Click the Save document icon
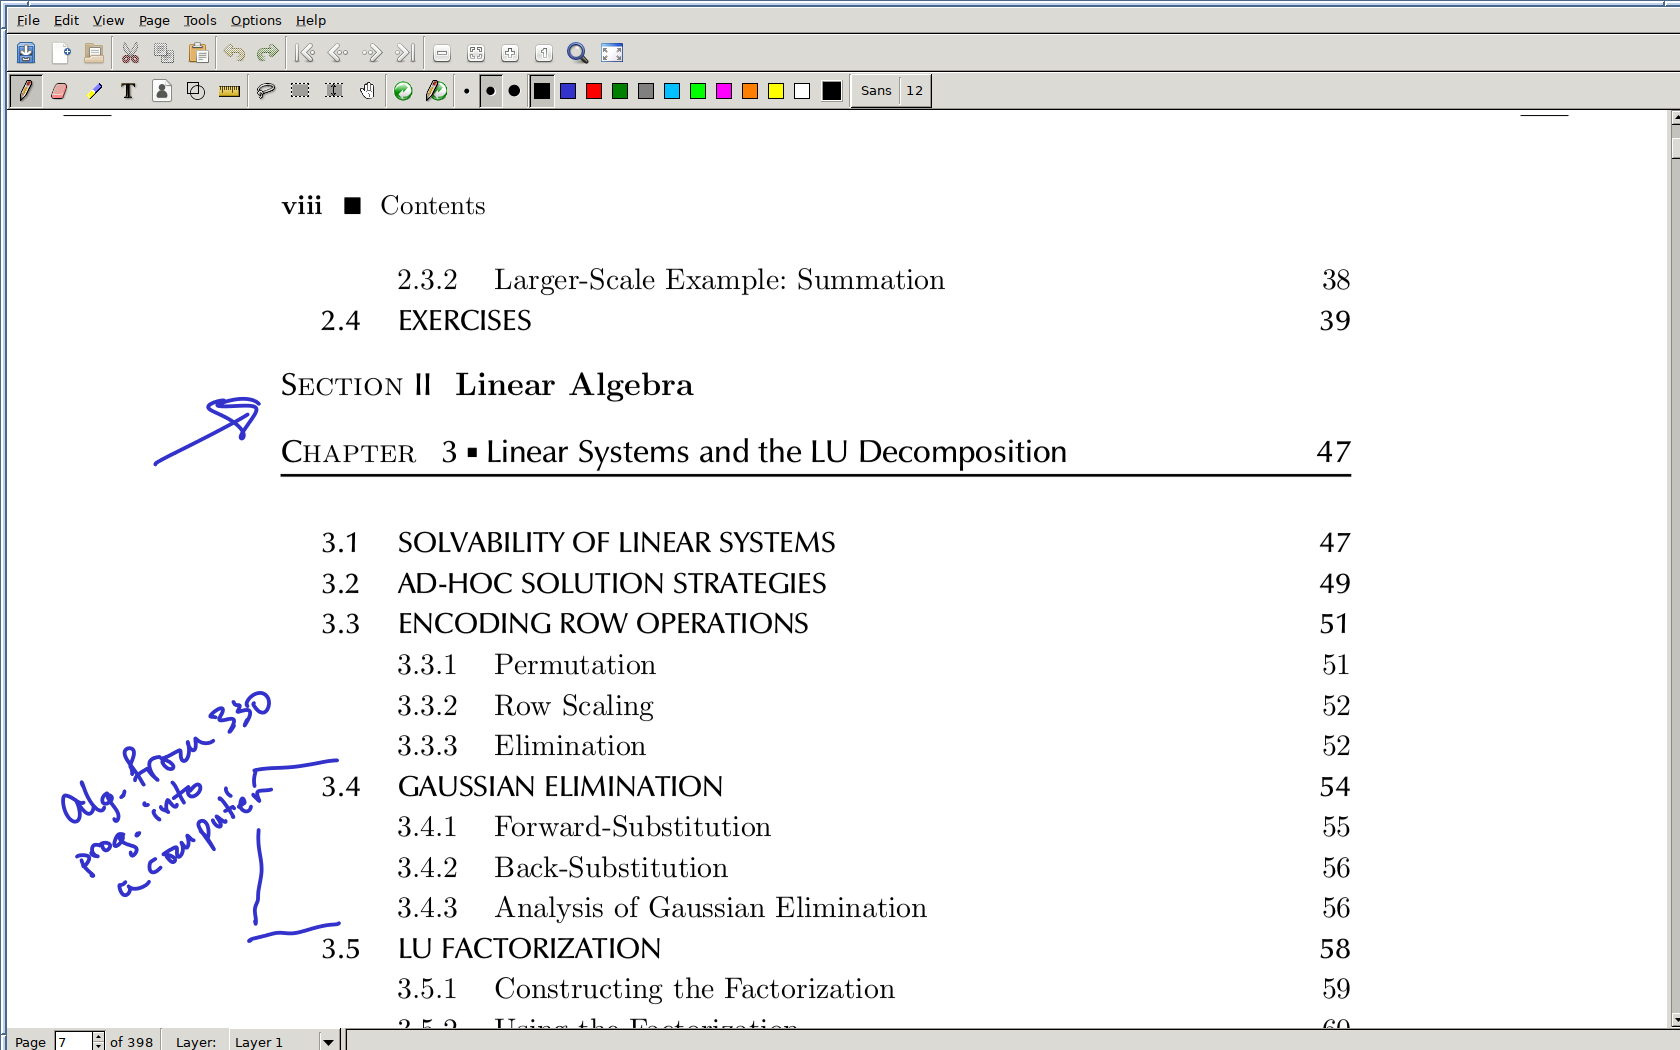Viewport: 1680px width, 1050px height. pos(26,53)
